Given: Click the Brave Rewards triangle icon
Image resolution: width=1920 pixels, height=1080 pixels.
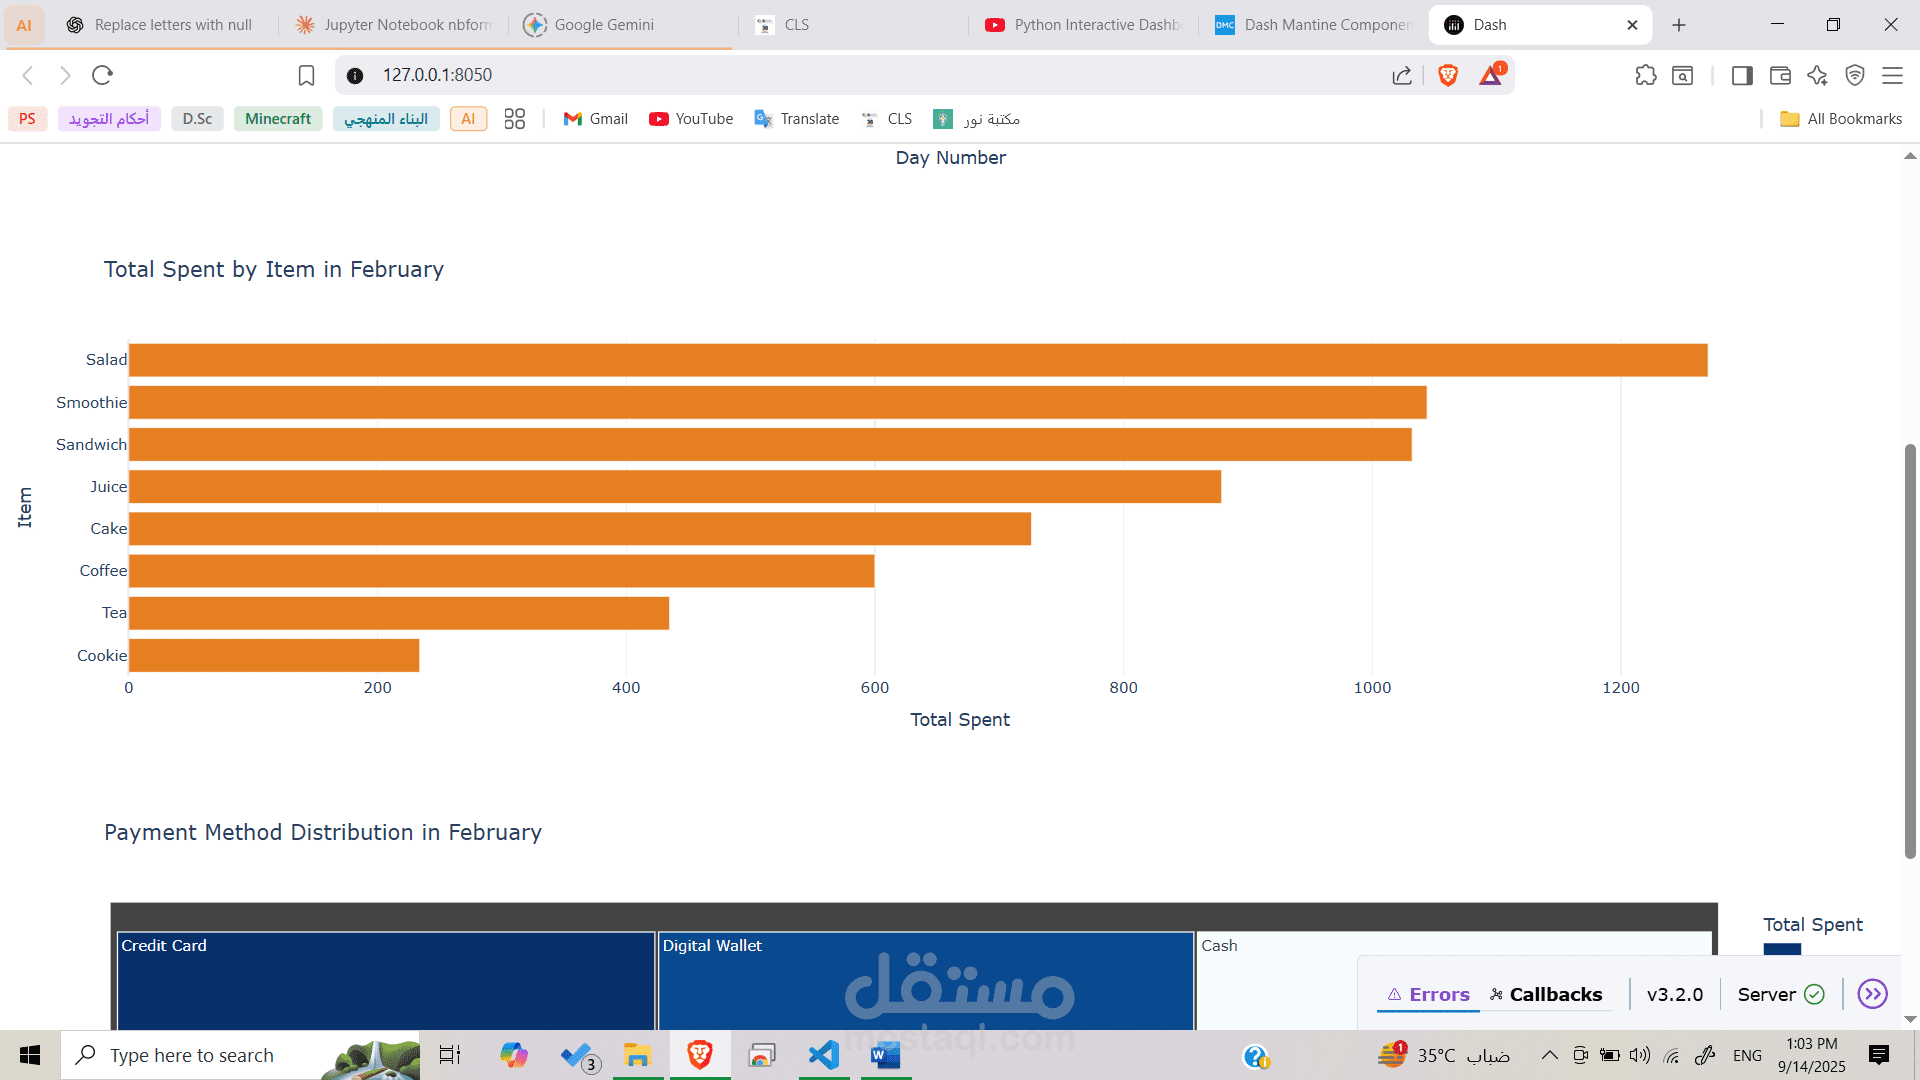Looking at the screenshot, I should tap(1490, 75).
